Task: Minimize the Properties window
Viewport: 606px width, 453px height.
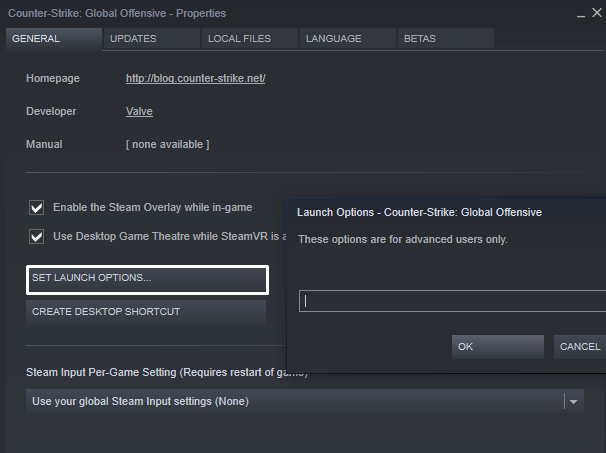Action: (x=580, y=14)
